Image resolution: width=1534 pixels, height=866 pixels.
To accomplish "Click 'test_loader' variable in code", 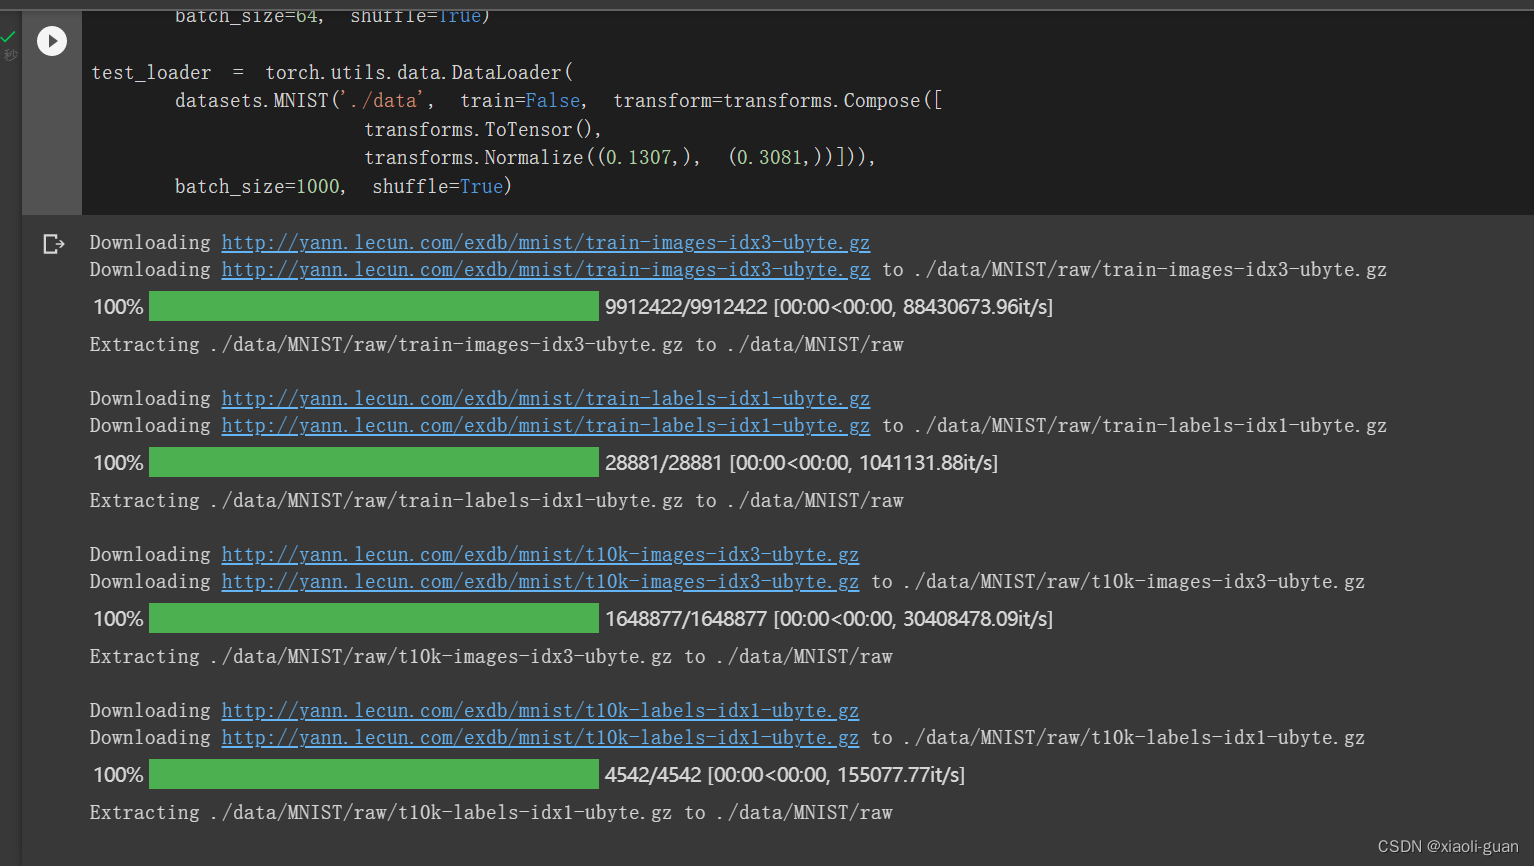I will [x=151, y=73].
